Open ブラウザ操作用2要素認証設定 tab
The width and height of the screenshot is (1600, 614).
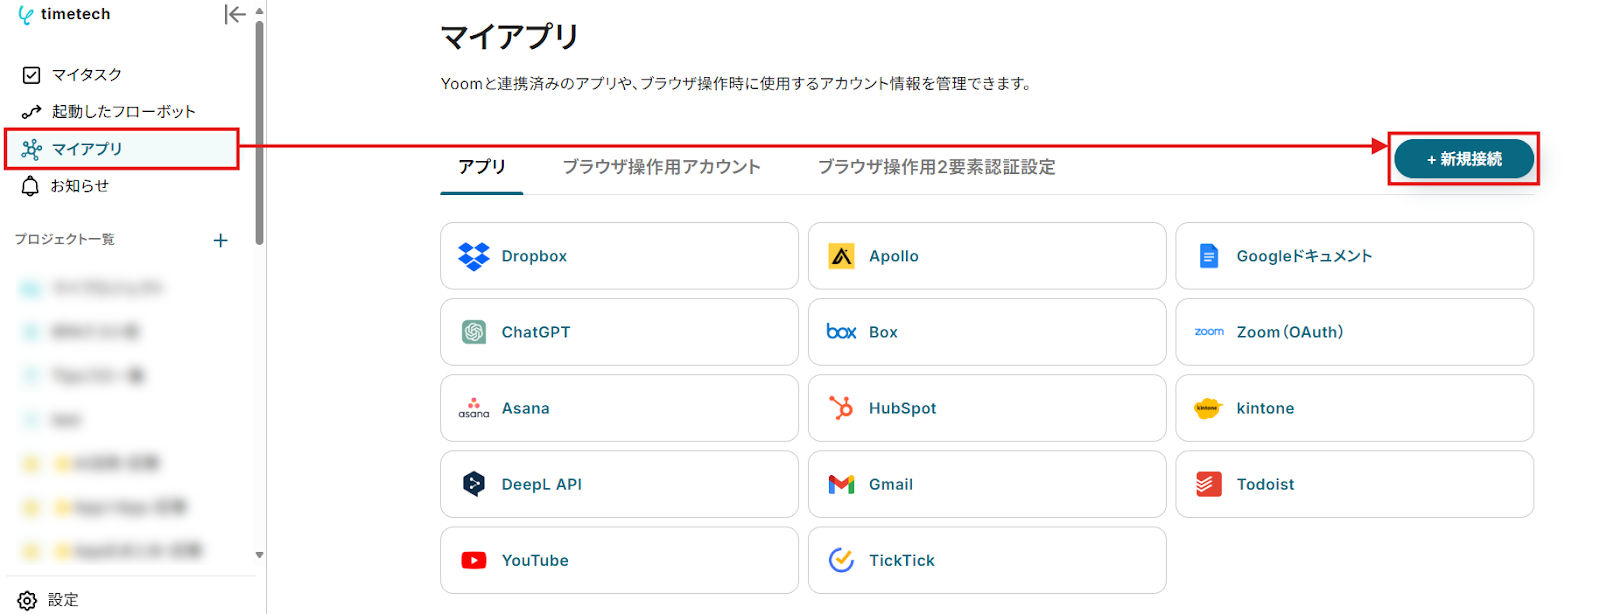pyautogui.click(x=936, y=167)
